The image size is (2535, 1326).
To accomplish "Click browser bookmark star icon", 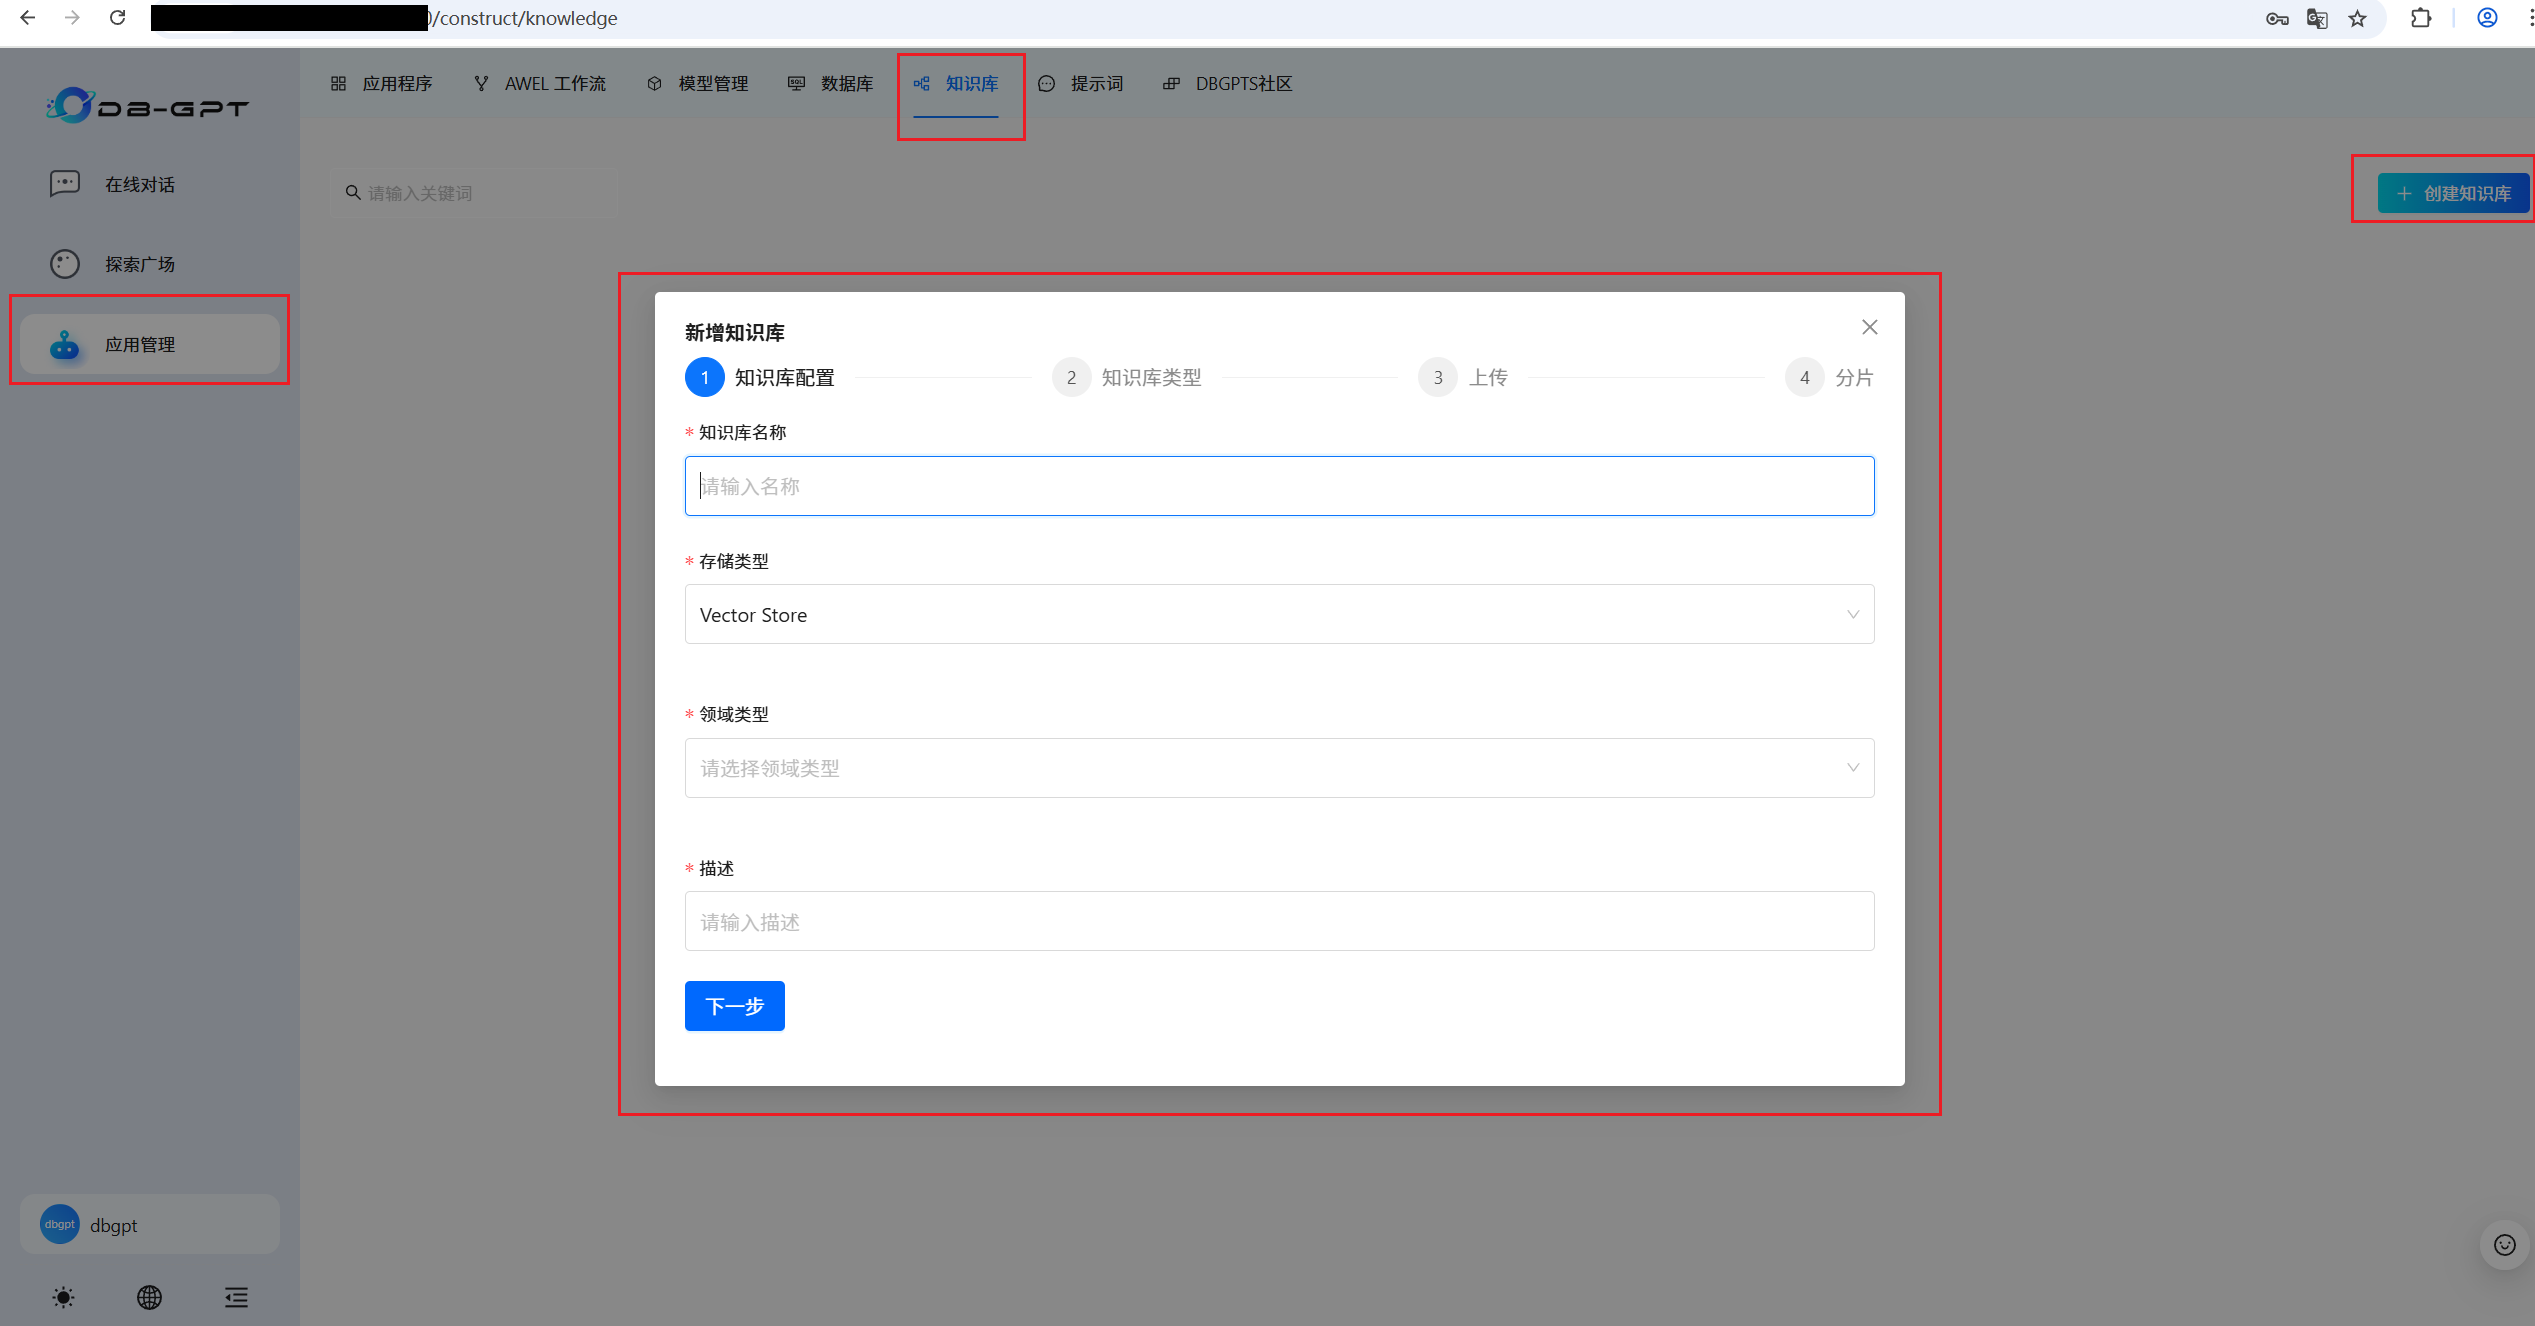I will [x=2357, y=18].
